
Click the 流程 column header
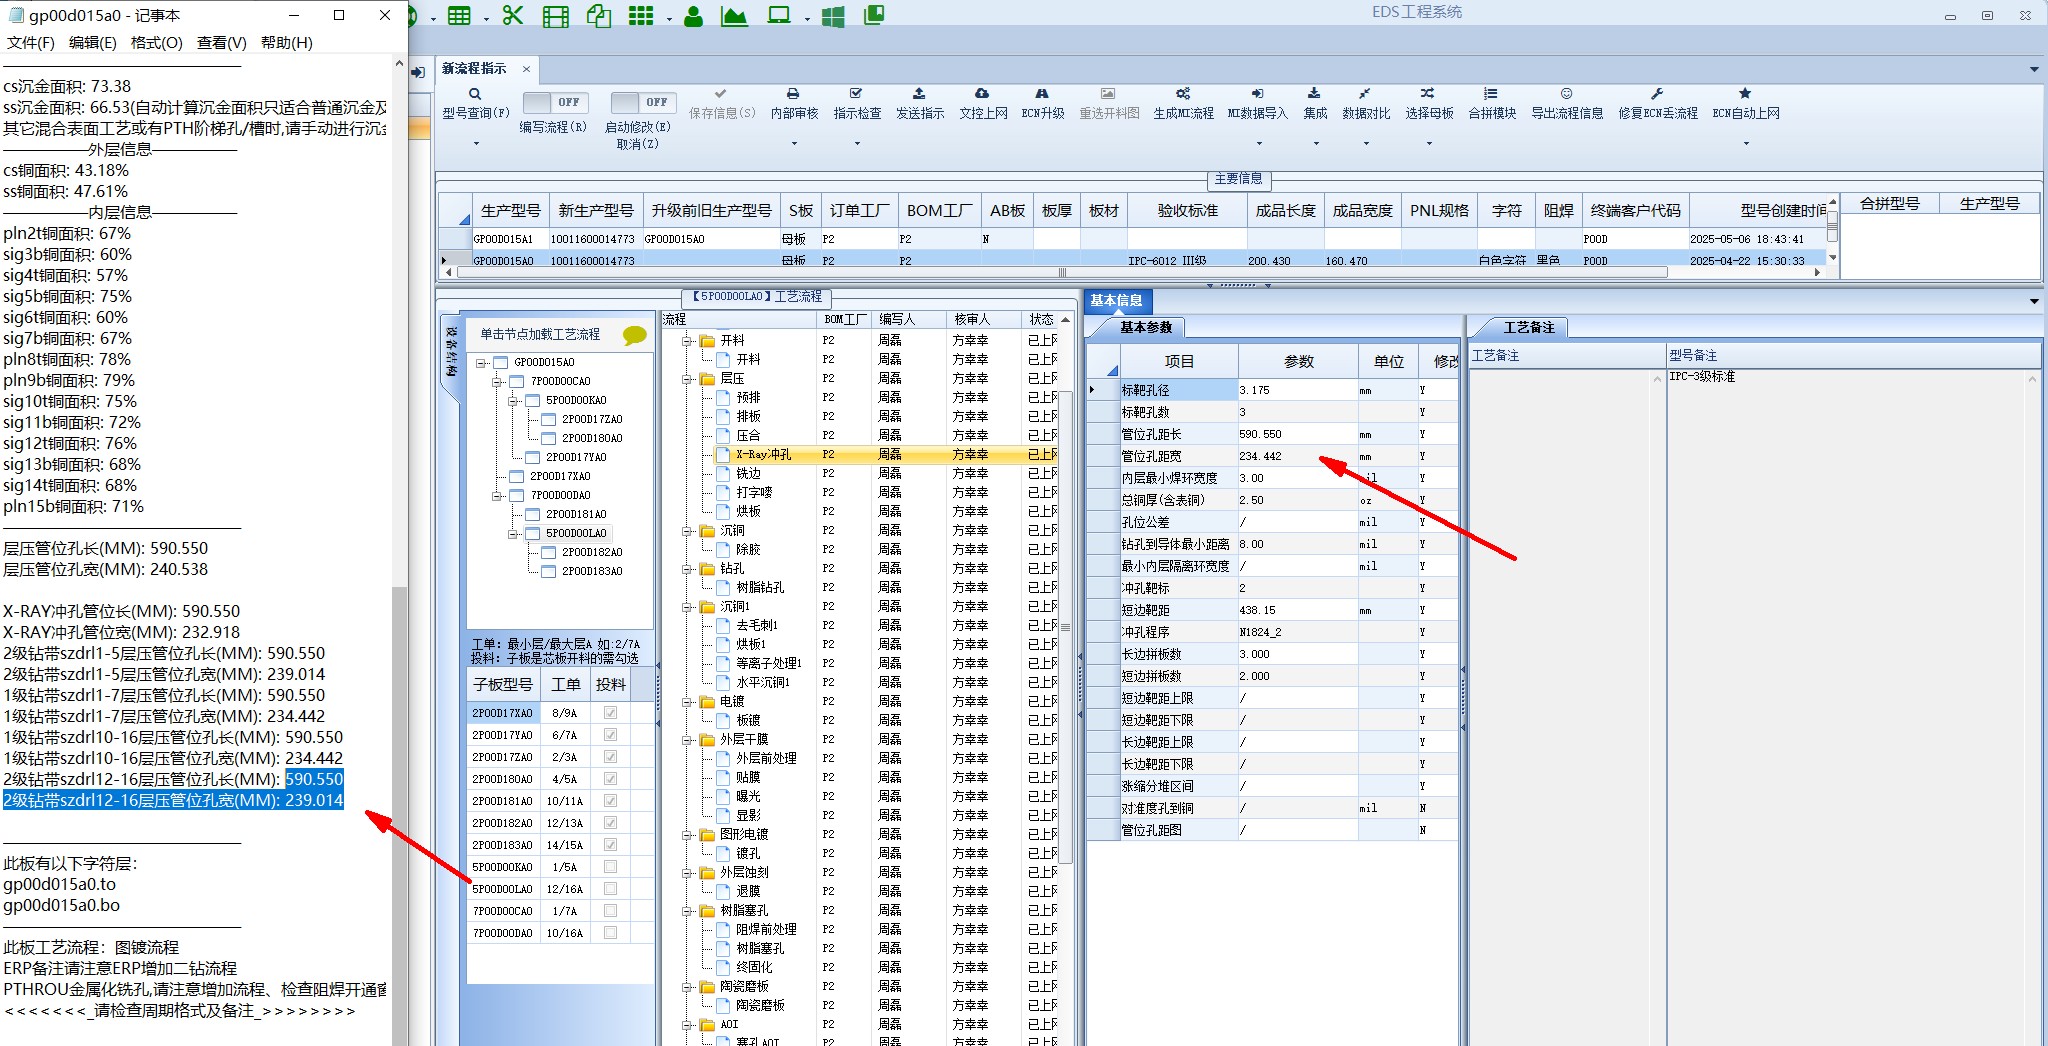click(x=739, y=319)
